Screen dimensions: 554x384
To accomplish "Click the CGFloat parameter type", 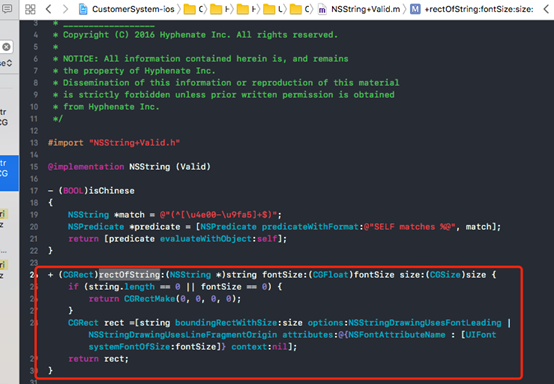I will tap(331, 275).
